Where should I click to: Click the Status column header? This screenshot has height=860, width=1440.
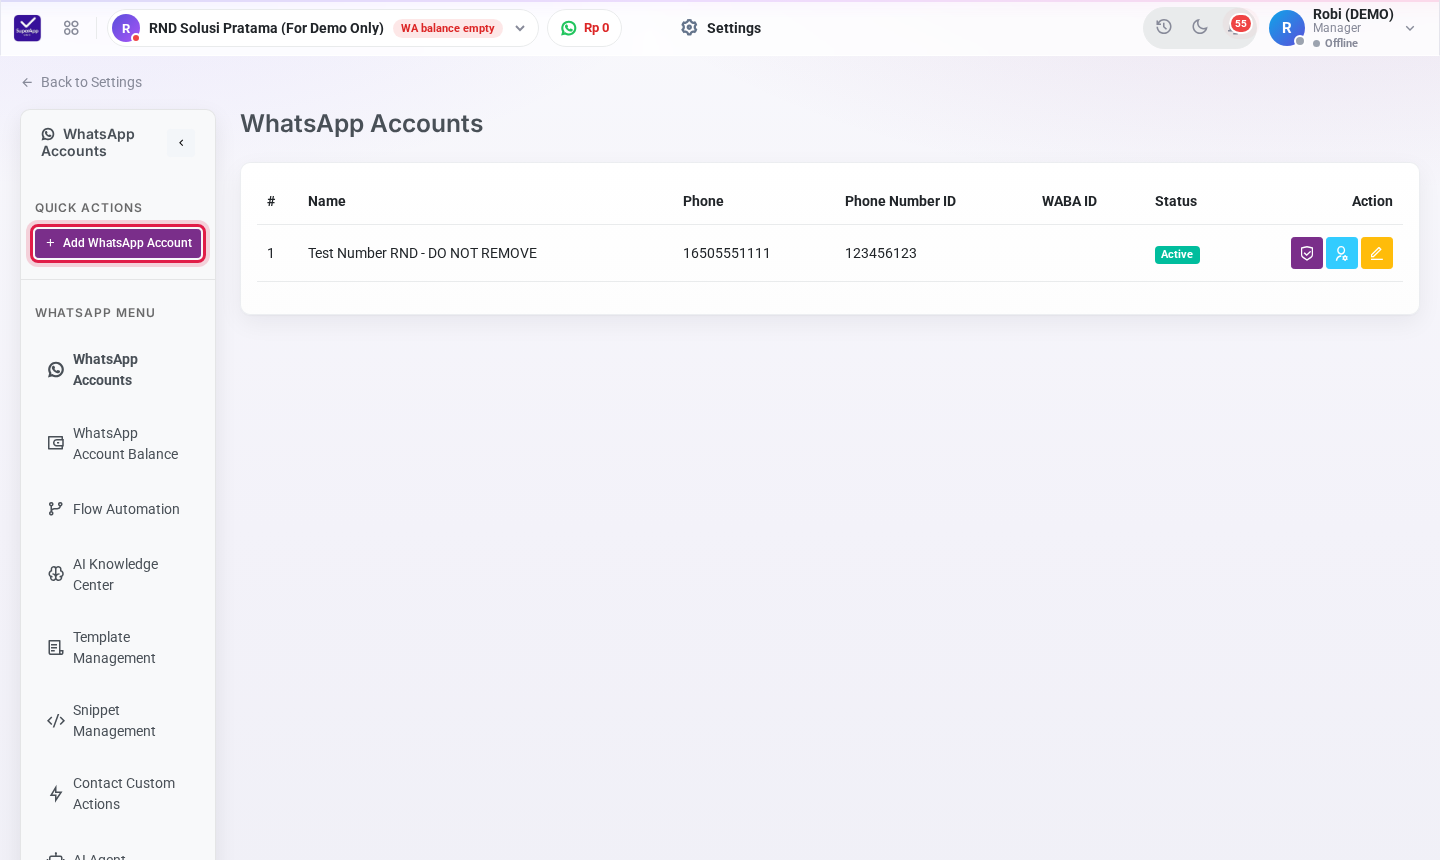pyautogui.click(x=1176, y=201)
